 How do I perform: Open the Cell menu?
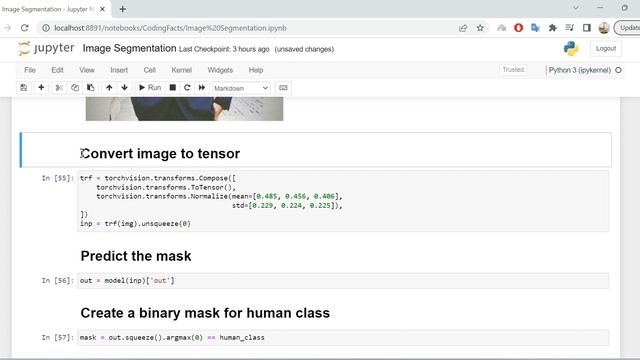tap(149, 70)
